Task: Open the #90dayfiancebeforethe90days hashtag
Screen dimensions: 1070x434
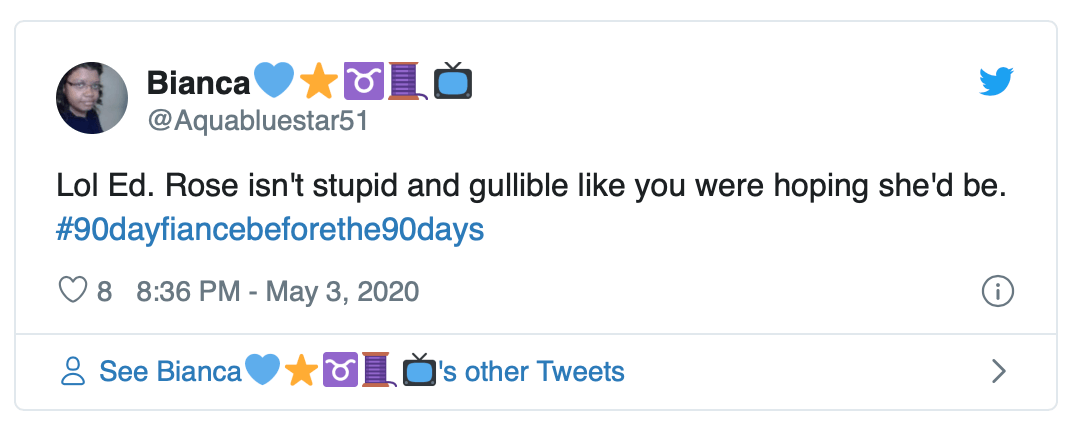Action: [x=270, y=230]
